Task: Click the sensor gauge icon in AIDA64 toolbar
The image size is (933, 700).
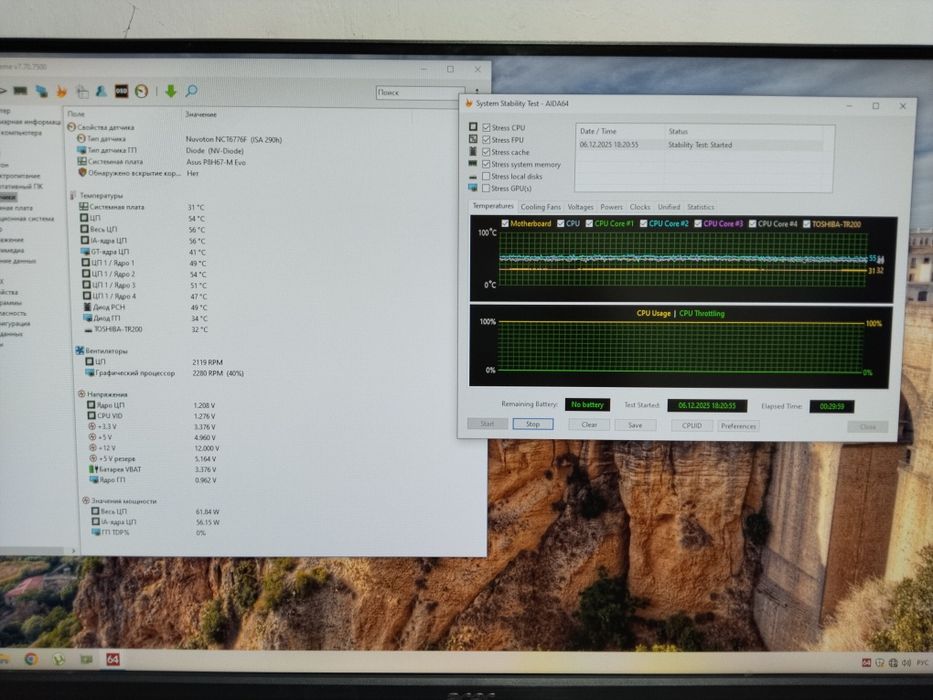Action: pos(142,91)
